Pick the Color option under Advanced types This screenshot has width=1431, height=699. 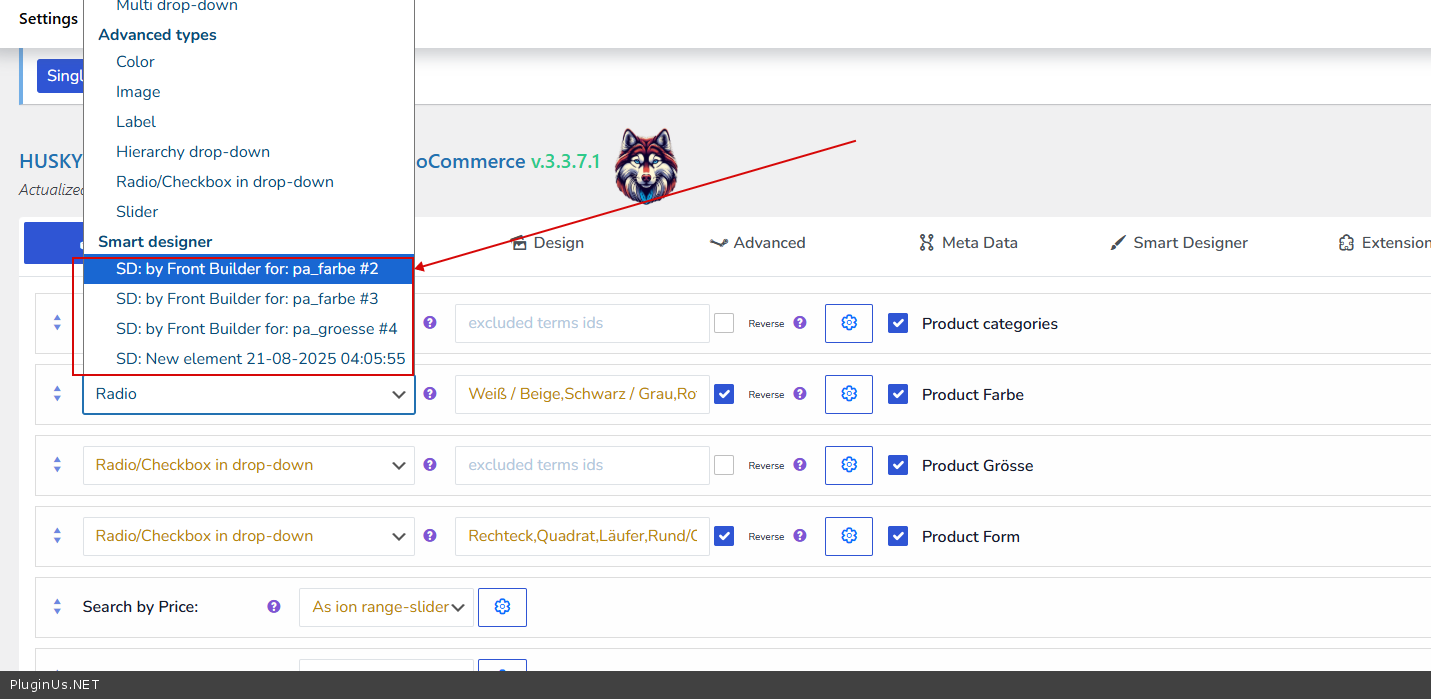point(135,62)
